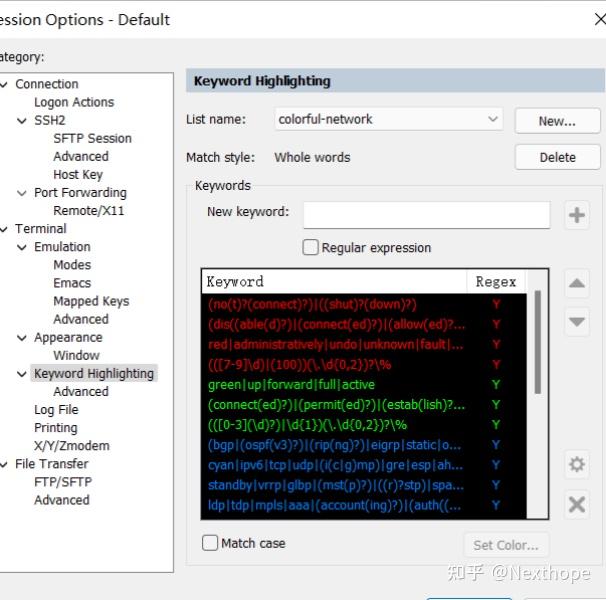
Task: Select red keyword '(no(t)?(connect)?)|((shut)?(down)?)'
Action: pyautogui.click(x=364, y=304)
